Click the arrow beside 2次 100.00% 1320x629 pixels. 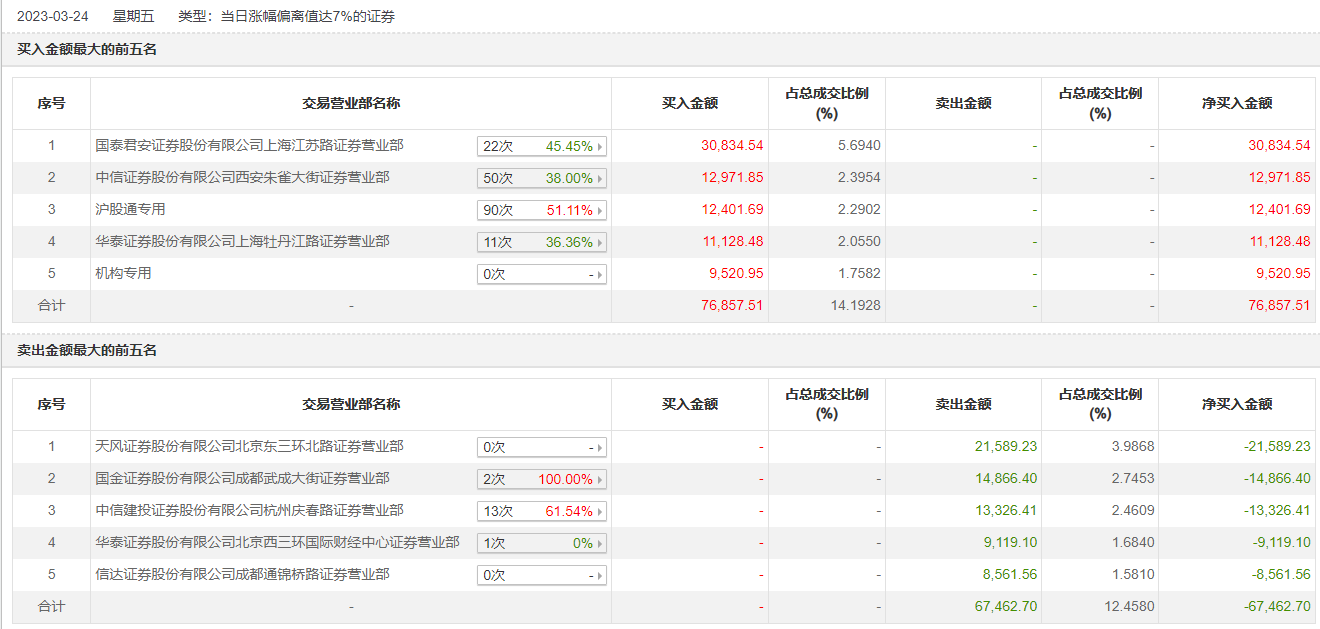pyautogui.click(x=601, y=480)
